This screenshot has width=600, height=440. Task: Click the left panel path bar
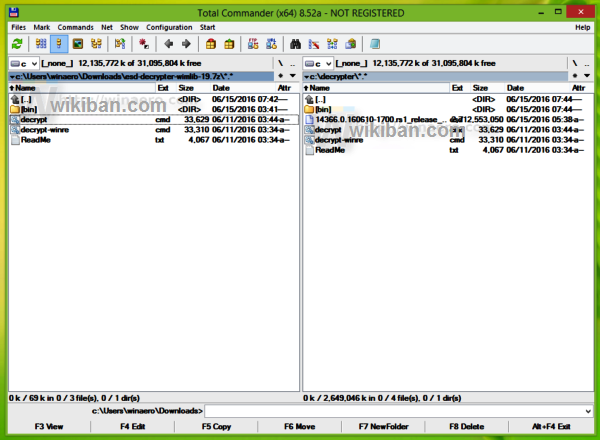click(141, 76)
